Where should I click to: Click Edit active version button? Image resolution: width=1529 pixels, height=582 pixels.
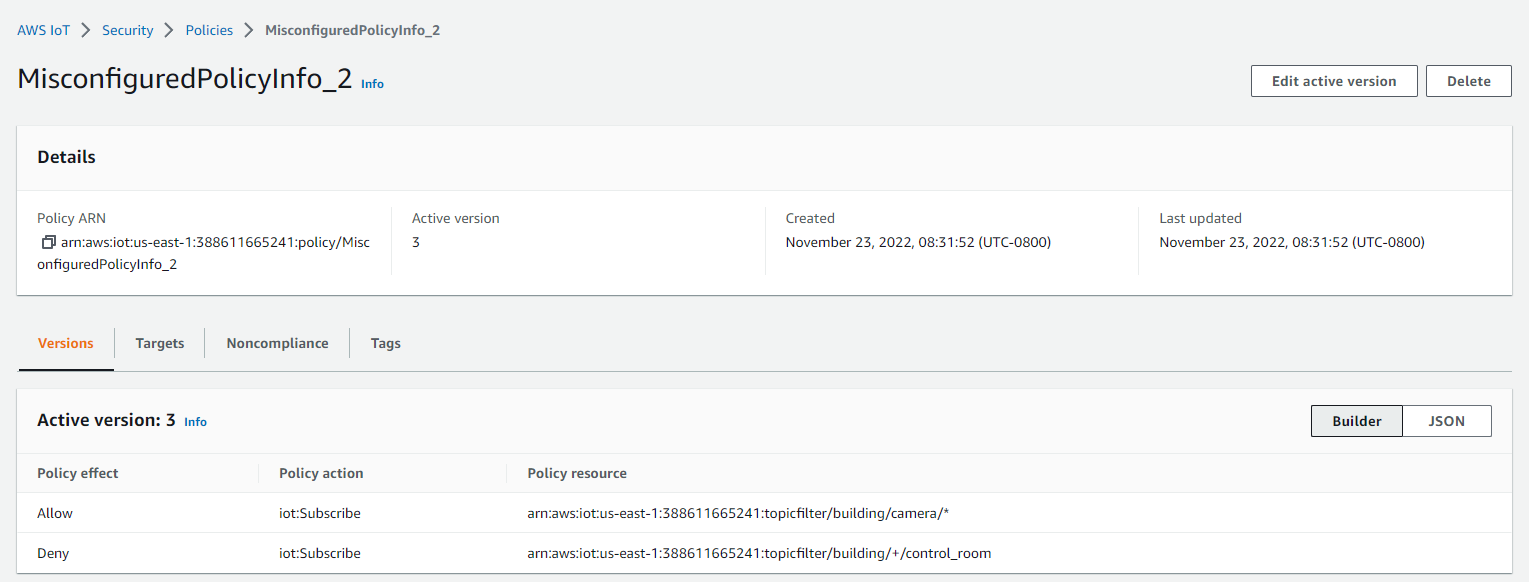(x=1334, y=81)
